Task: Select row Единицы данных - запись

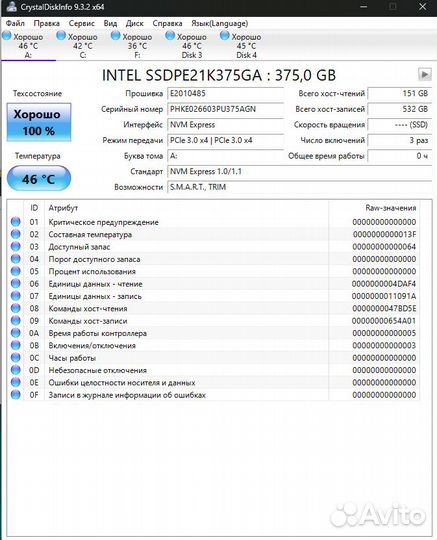Action: pyautogui.click(x=214, y=296)
